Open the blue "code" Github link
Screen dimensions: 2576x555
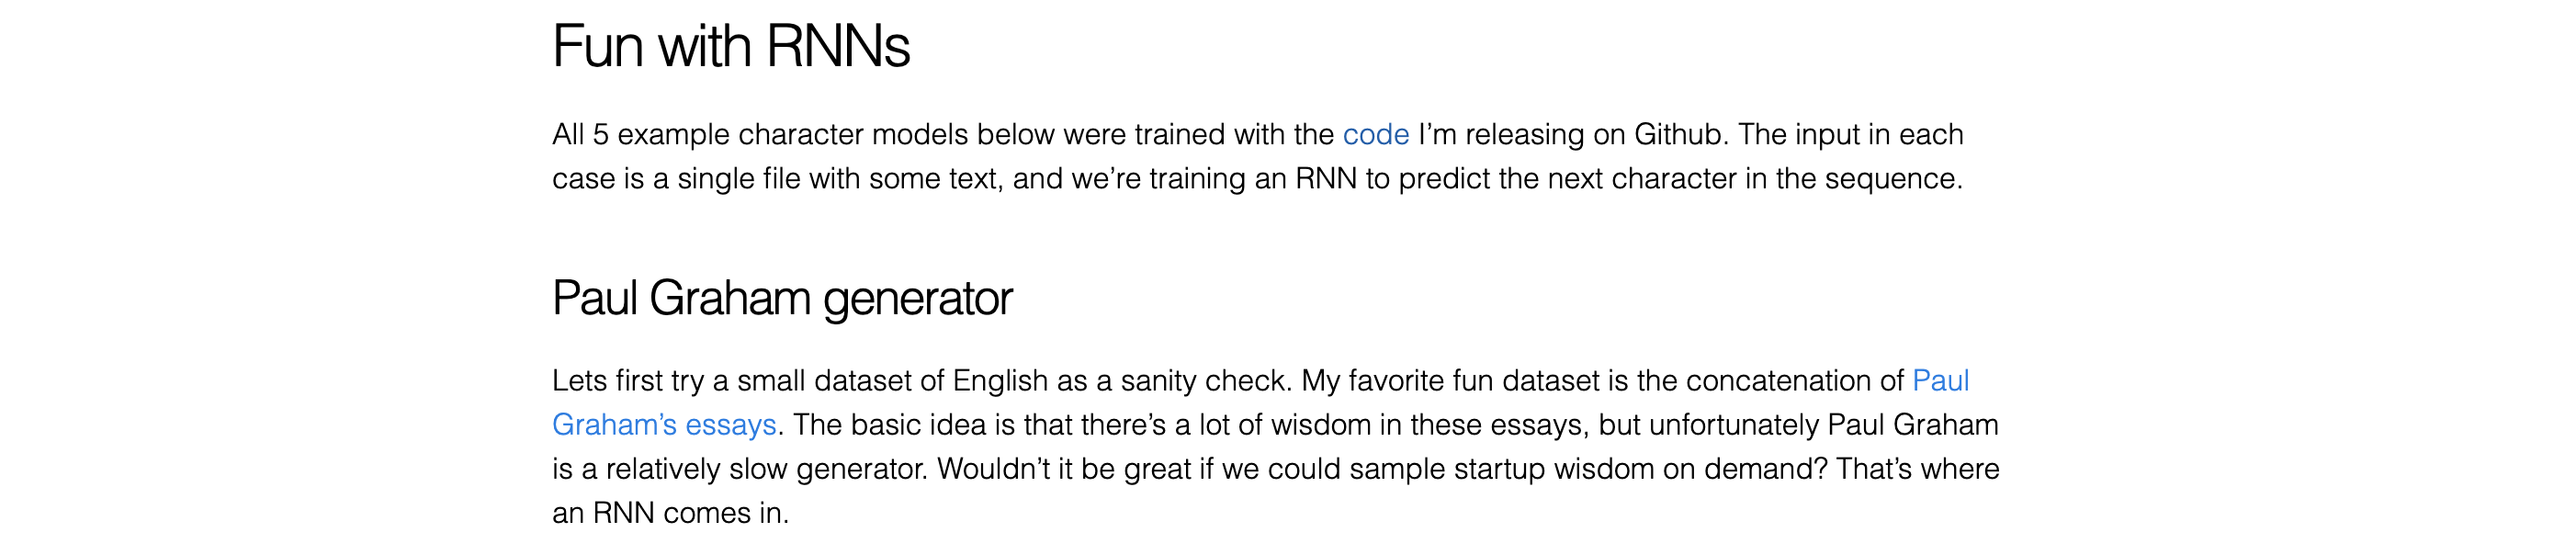click(x=1375, y=134)
